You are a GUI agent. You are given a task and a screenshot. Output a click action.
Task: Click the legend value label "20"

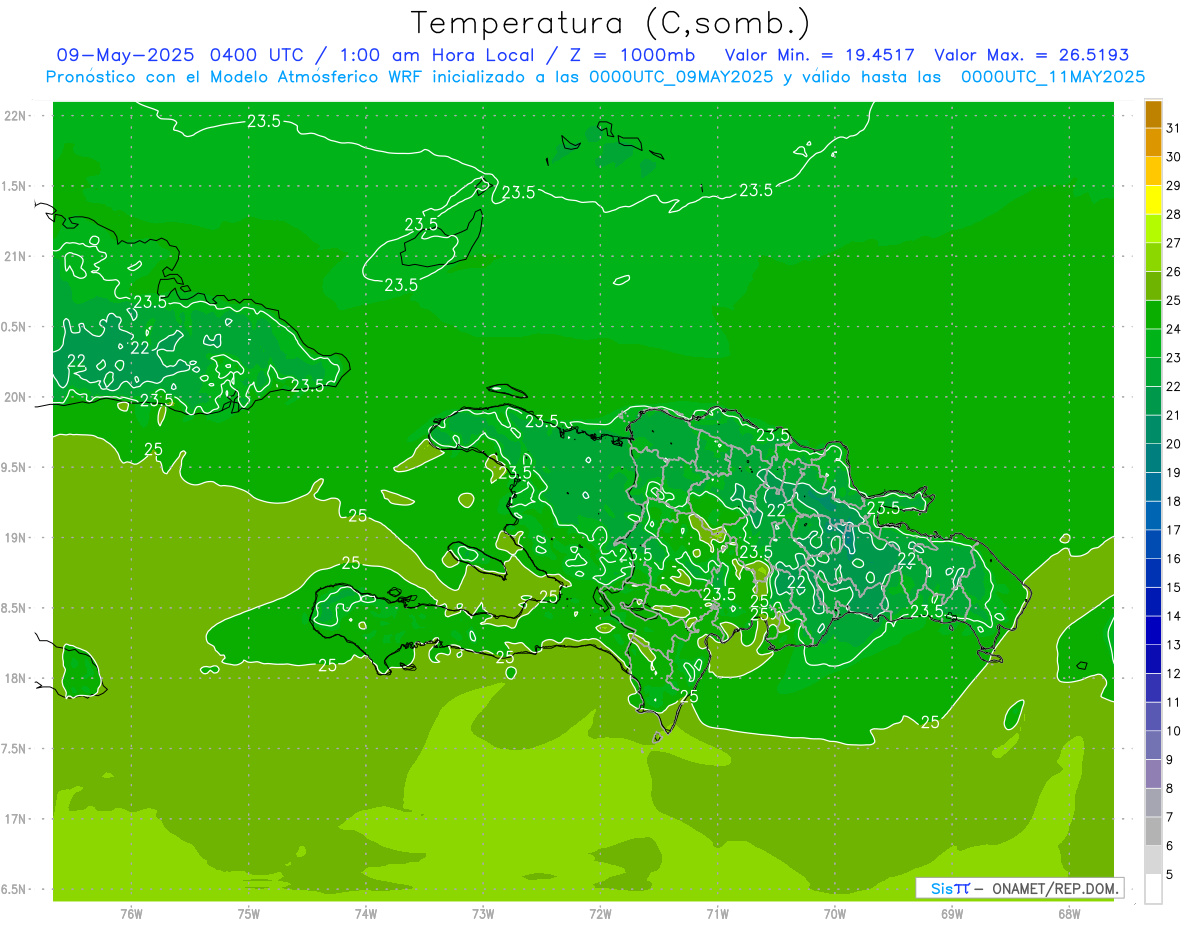click(x=1174, y=444)
